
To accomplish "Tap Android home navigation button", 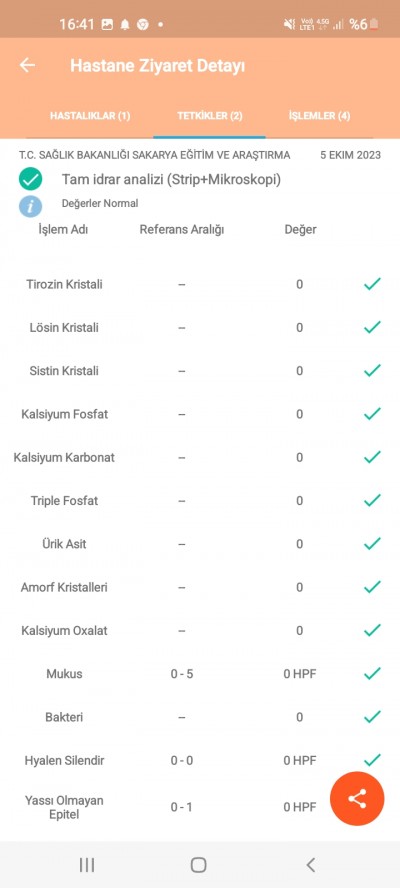I will pos(198,865).
